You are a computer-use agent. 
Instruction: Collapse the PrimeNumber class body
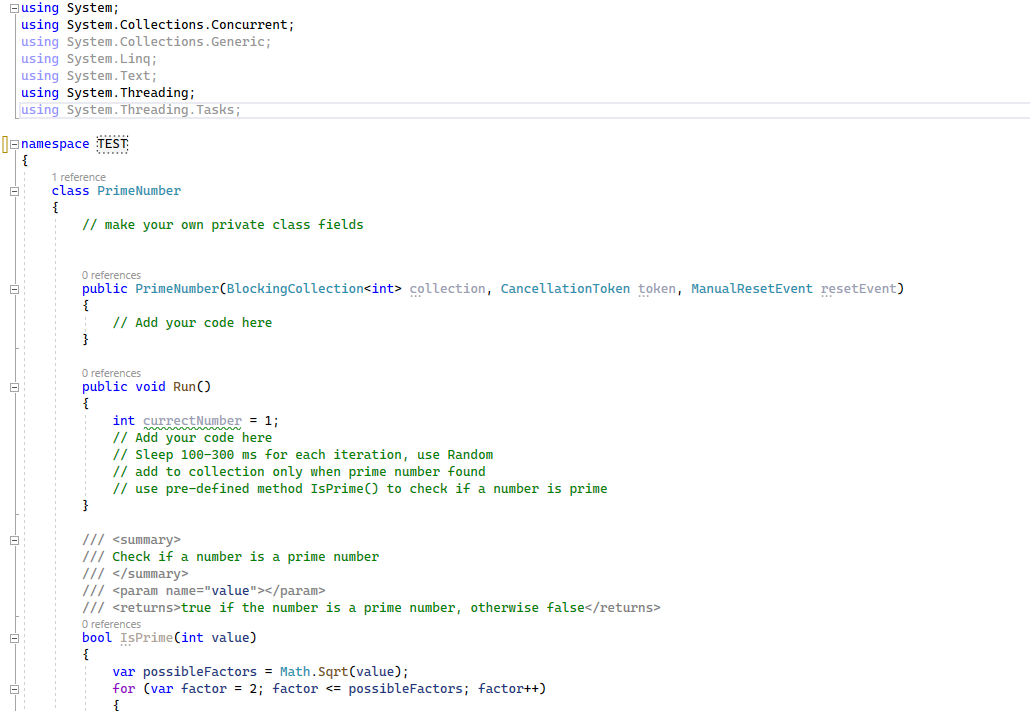[13, 190]
